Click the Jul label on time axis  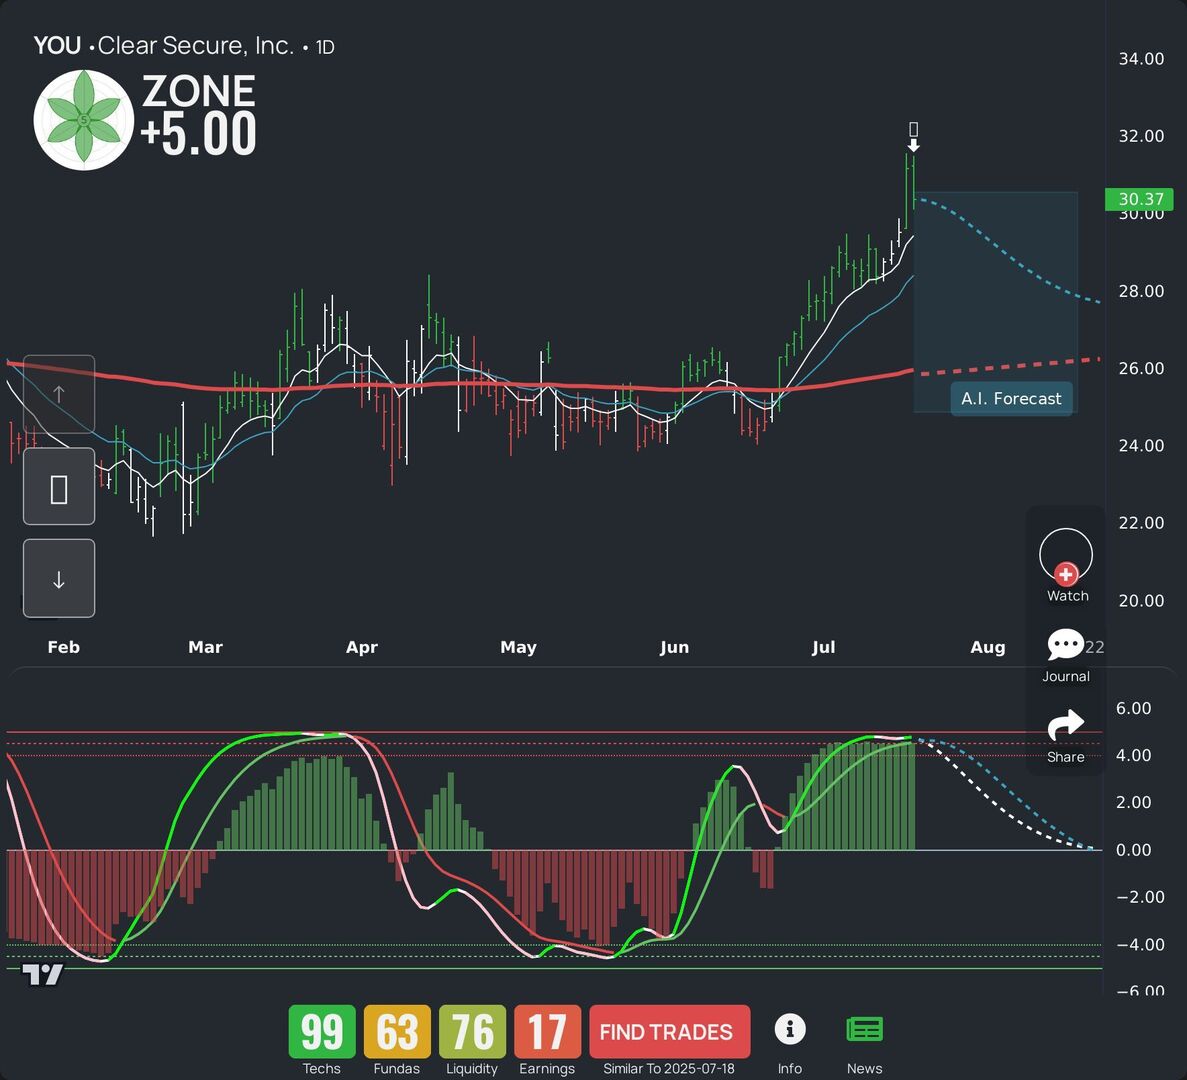[824, 647]
